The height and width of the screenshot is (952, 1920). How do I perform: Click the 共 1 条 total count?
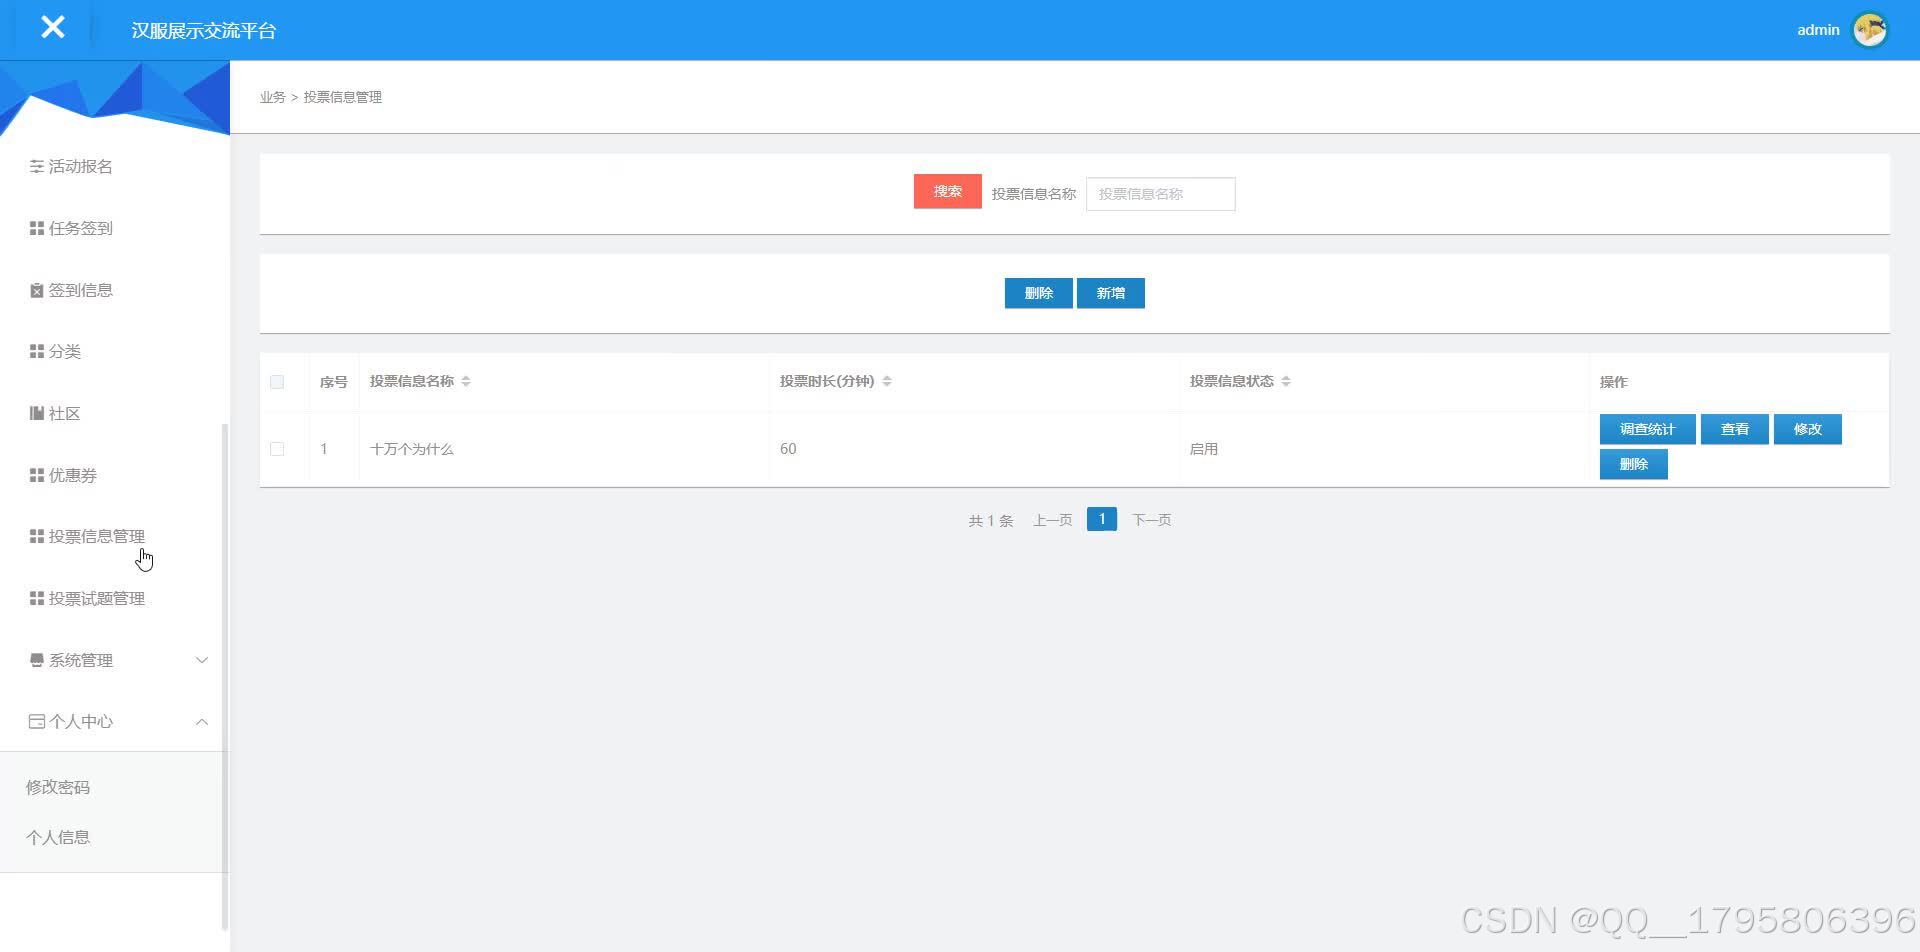coord(990,520)
